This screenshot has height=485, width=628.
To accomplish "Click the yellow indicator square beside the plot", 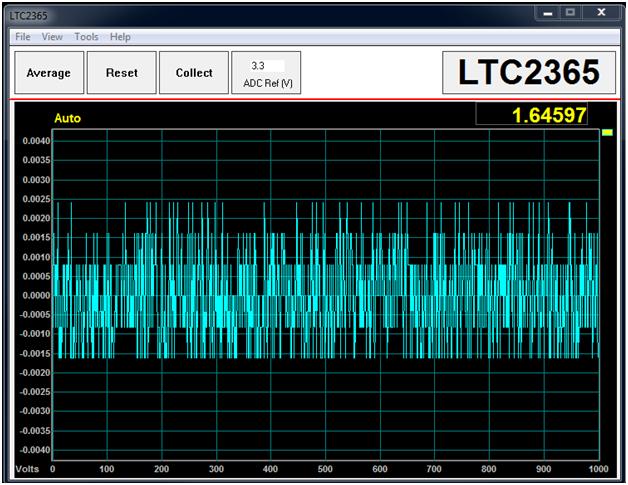I will (x=607, y=133).
